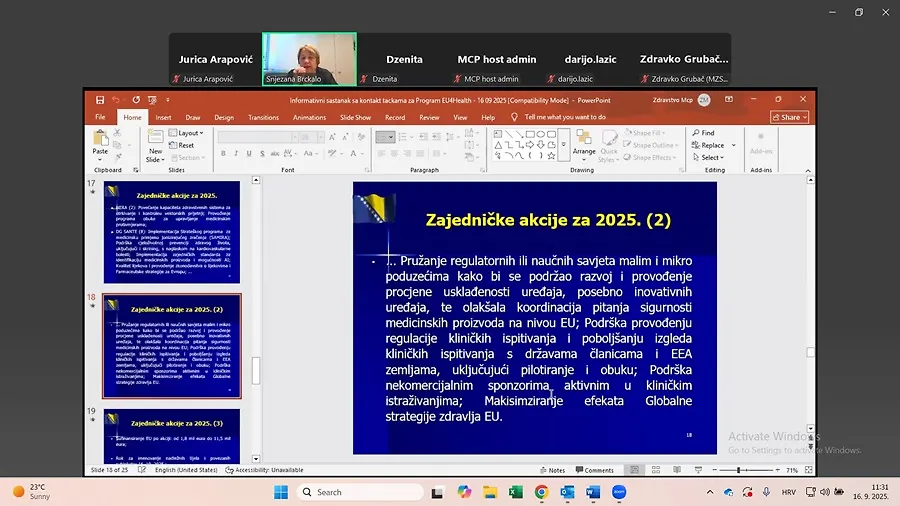Select the Triangle shape in the gallery
This screenshot has width=900, height=506.
(x=498, y=145)
